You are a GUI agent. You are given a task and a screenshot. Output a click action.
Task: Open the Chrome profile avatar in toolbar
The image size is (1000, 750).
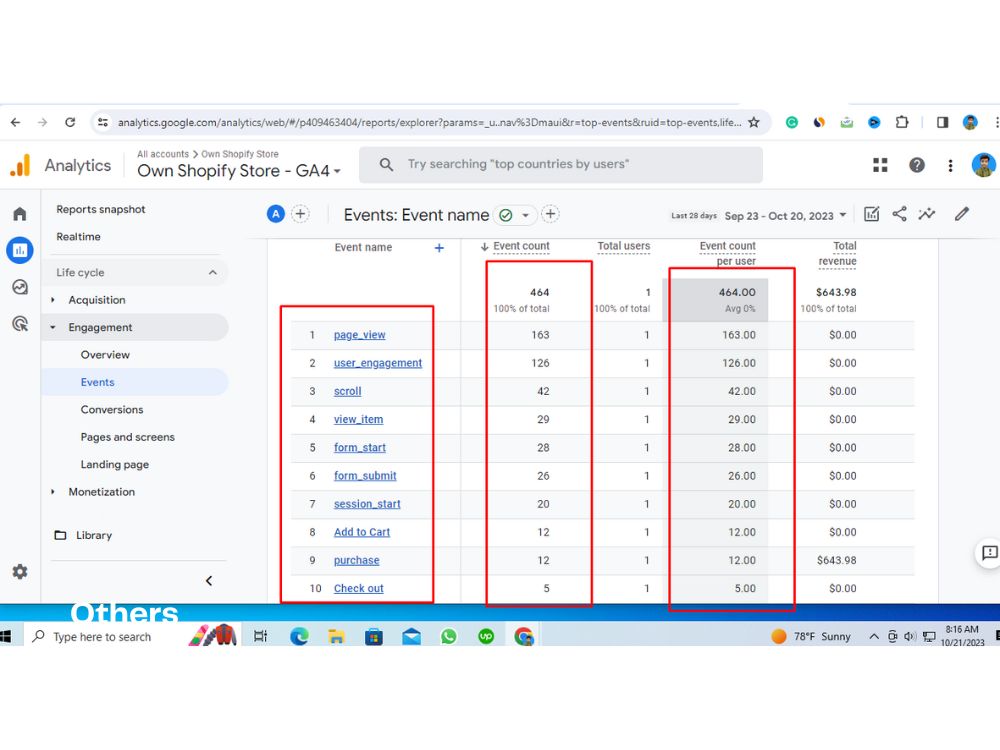point(970,122)
